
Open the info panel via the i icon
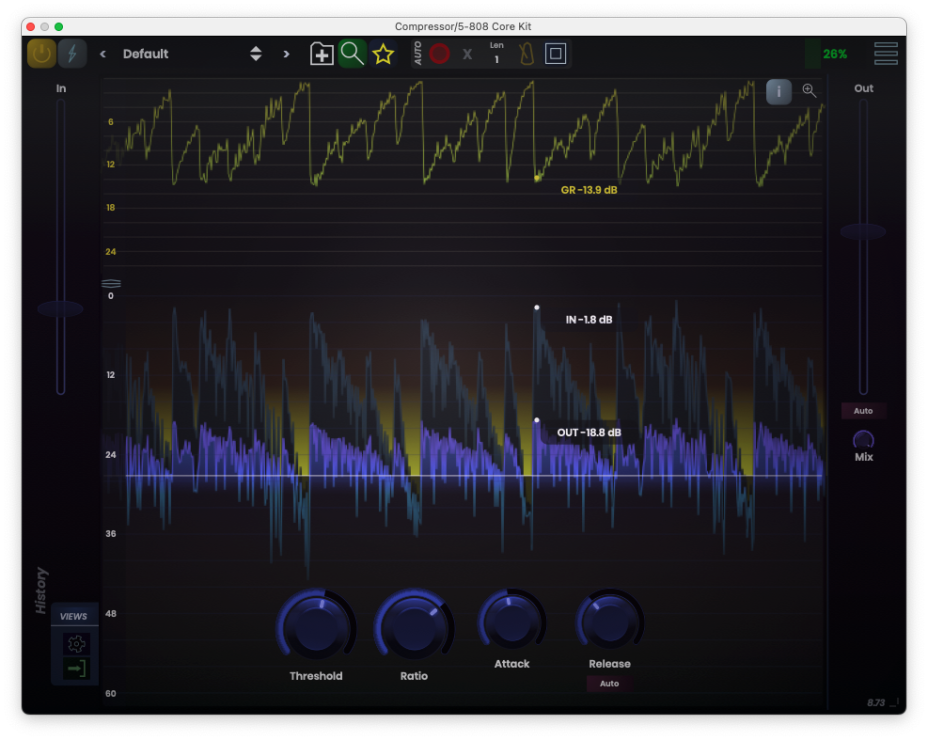778,91
